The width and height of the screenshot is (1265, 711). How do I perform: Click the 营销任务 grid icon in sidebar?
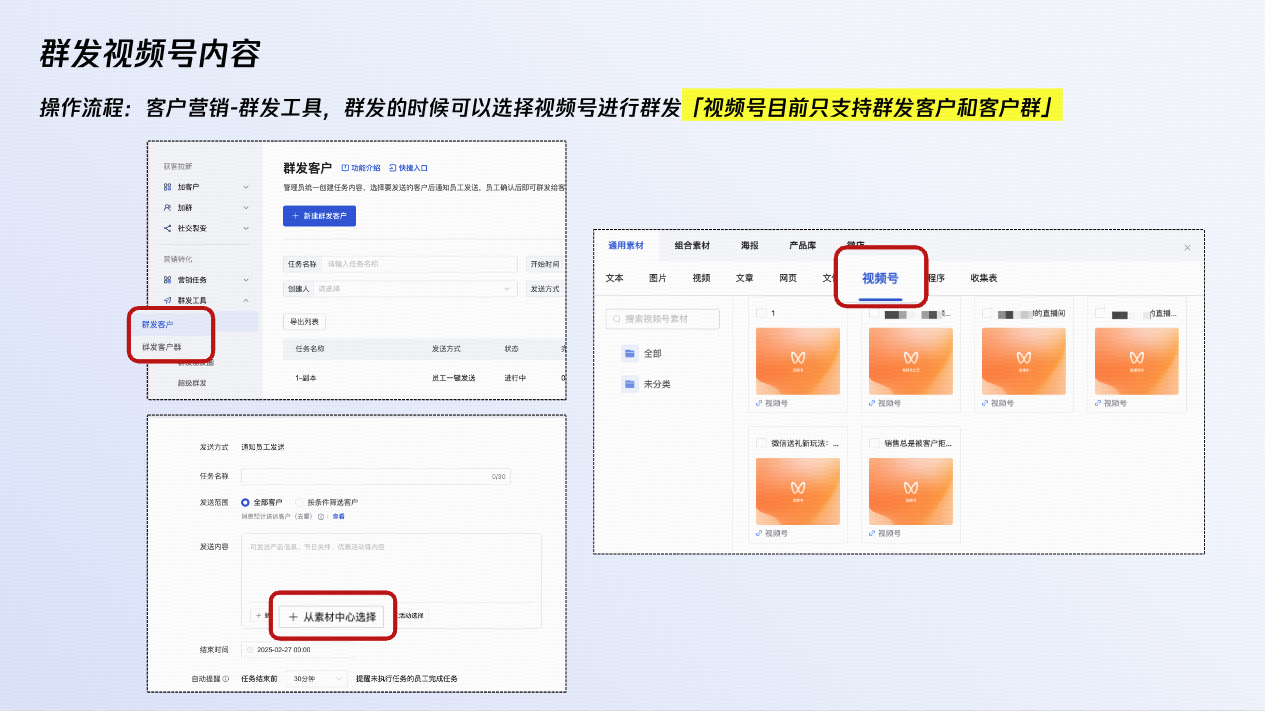coord(167,280)
